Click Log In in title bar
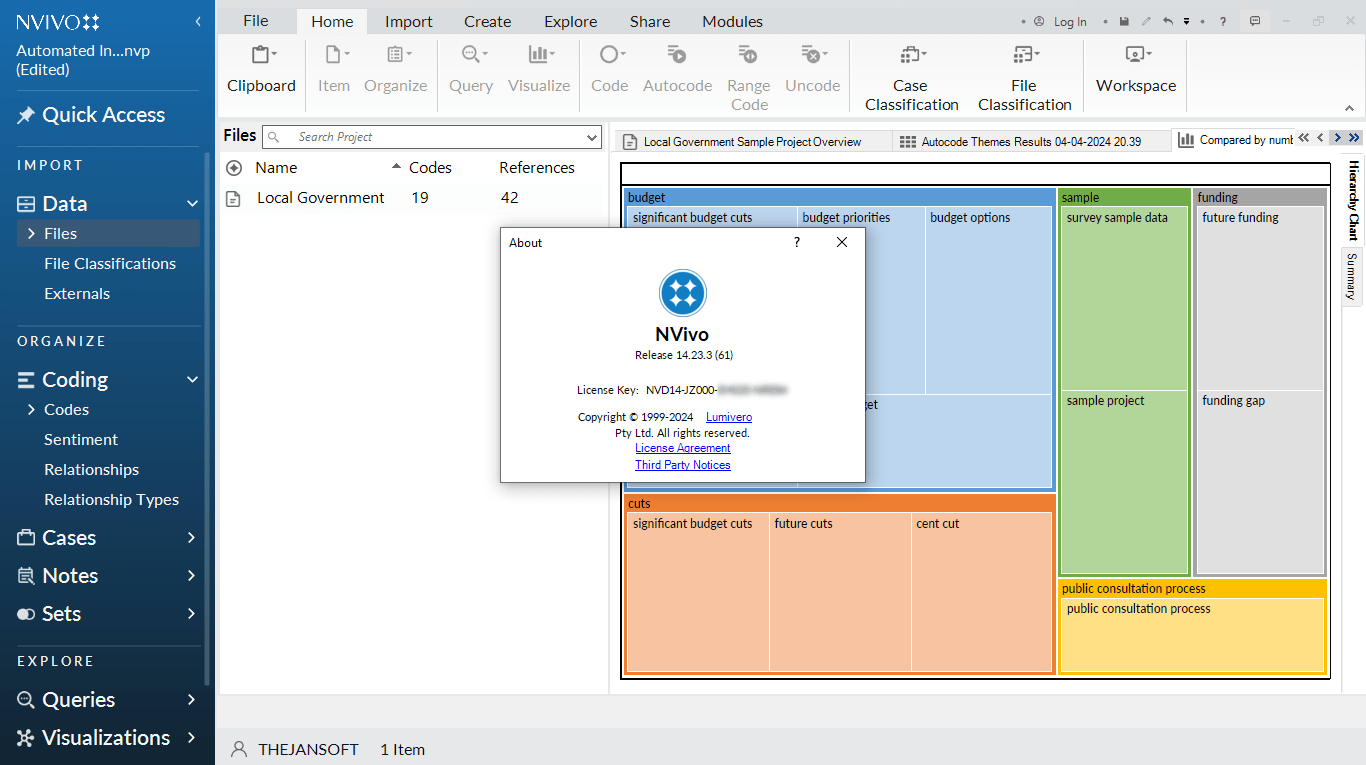Screen dimensions: 1366x765 tap(1070, 22)
